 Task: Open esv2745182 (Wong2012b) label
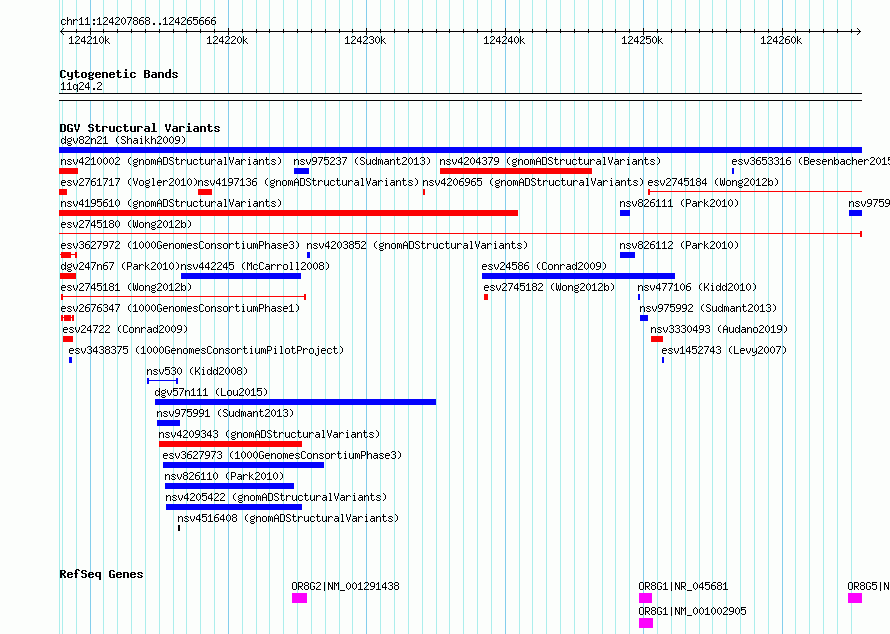click(x=549, y=287)
